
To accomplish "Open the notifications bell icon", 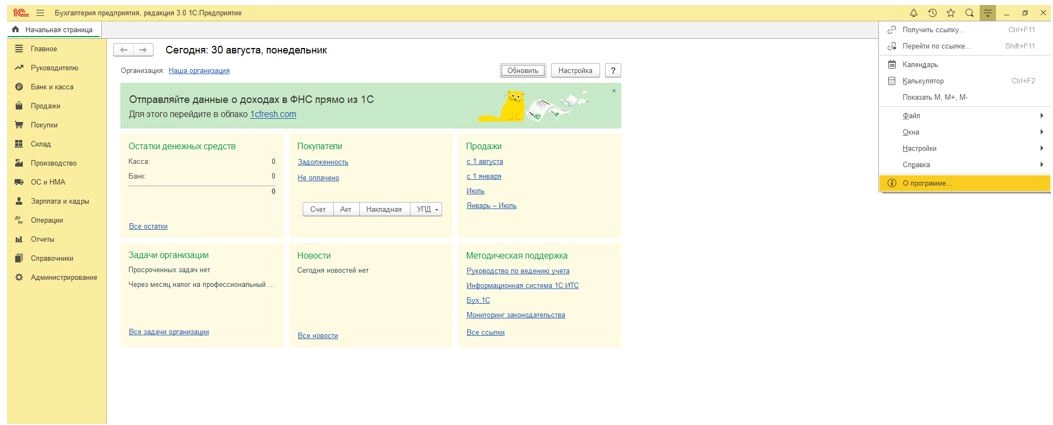I will pos(913,13).
